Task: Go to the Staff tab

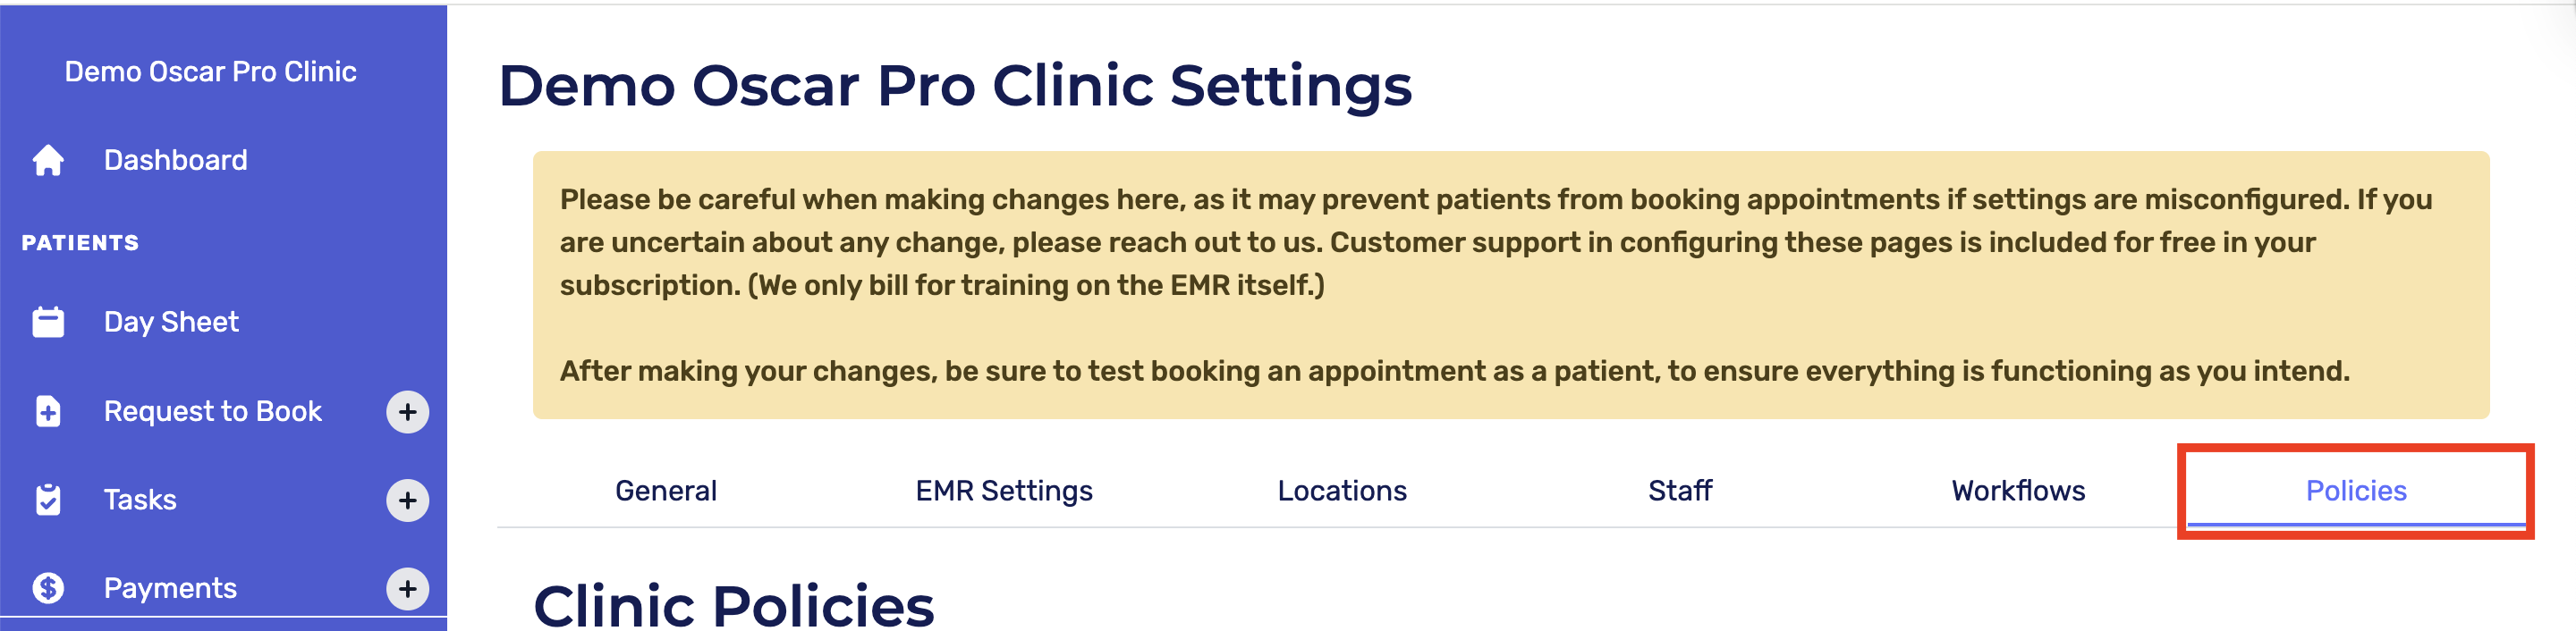Action: pyautogui.click(x=1680, y=491)
